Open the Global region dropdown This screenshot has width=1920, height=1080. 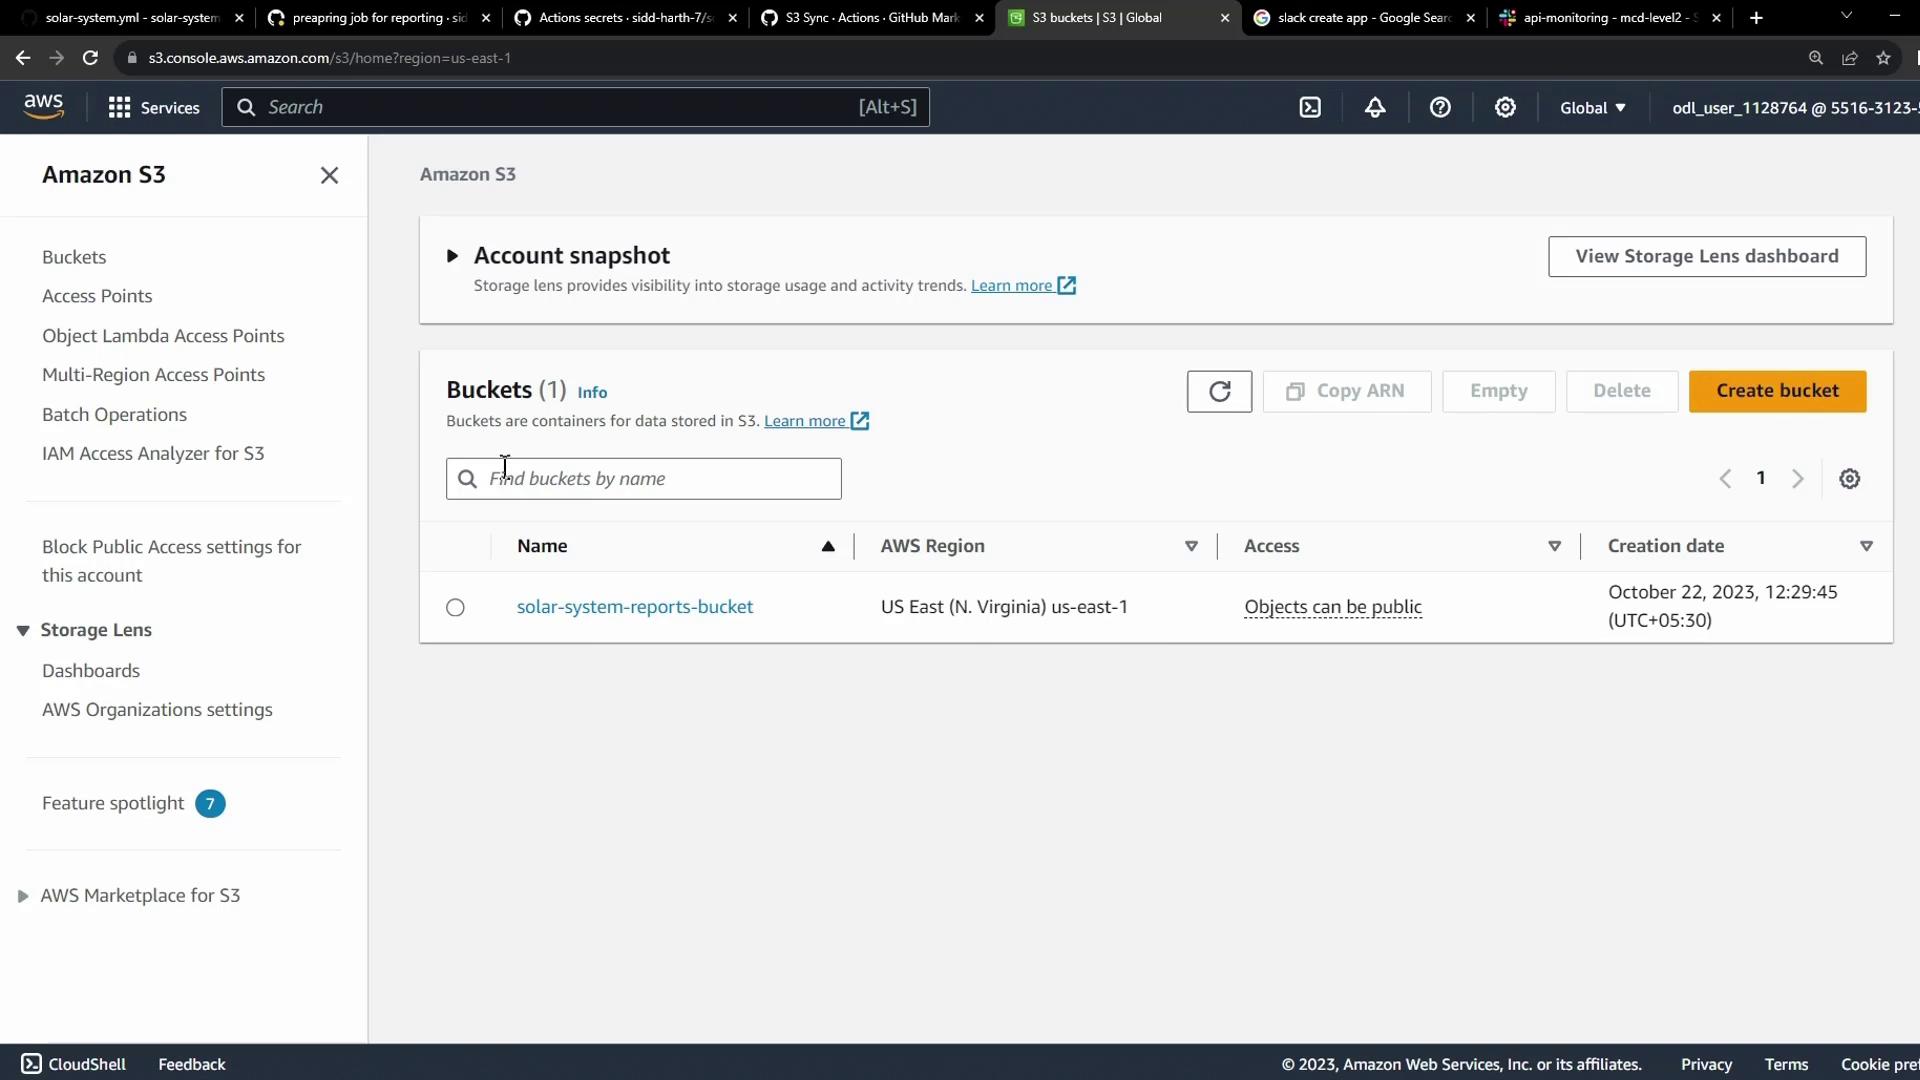[x=1592, y=108]
